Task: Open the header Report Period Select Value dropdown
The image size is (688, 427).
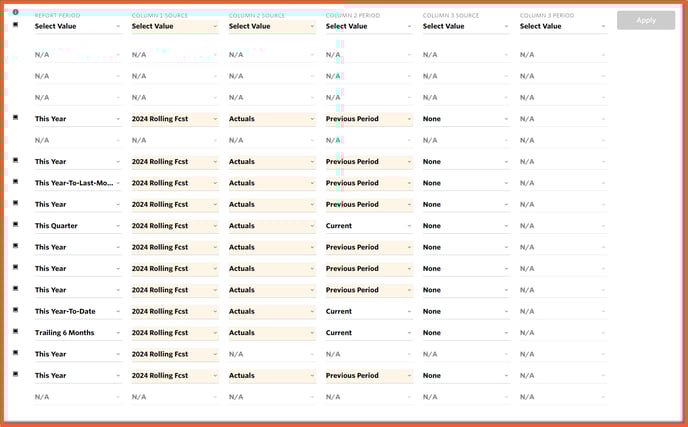Action: [78, 26]
